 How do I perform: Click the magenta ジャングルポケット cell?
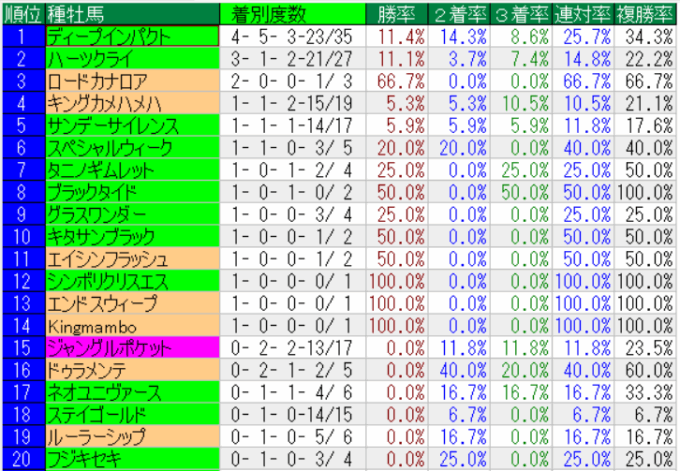(130, 348)
